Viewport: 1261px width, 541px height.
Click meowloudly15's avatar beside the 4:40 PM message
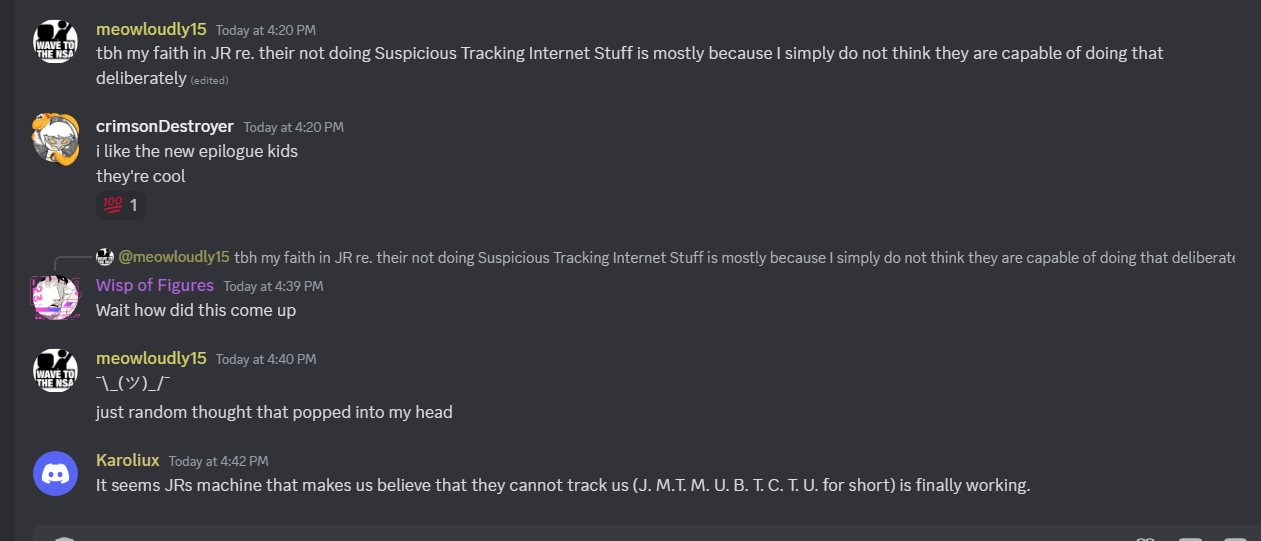(x=56, y=370)
